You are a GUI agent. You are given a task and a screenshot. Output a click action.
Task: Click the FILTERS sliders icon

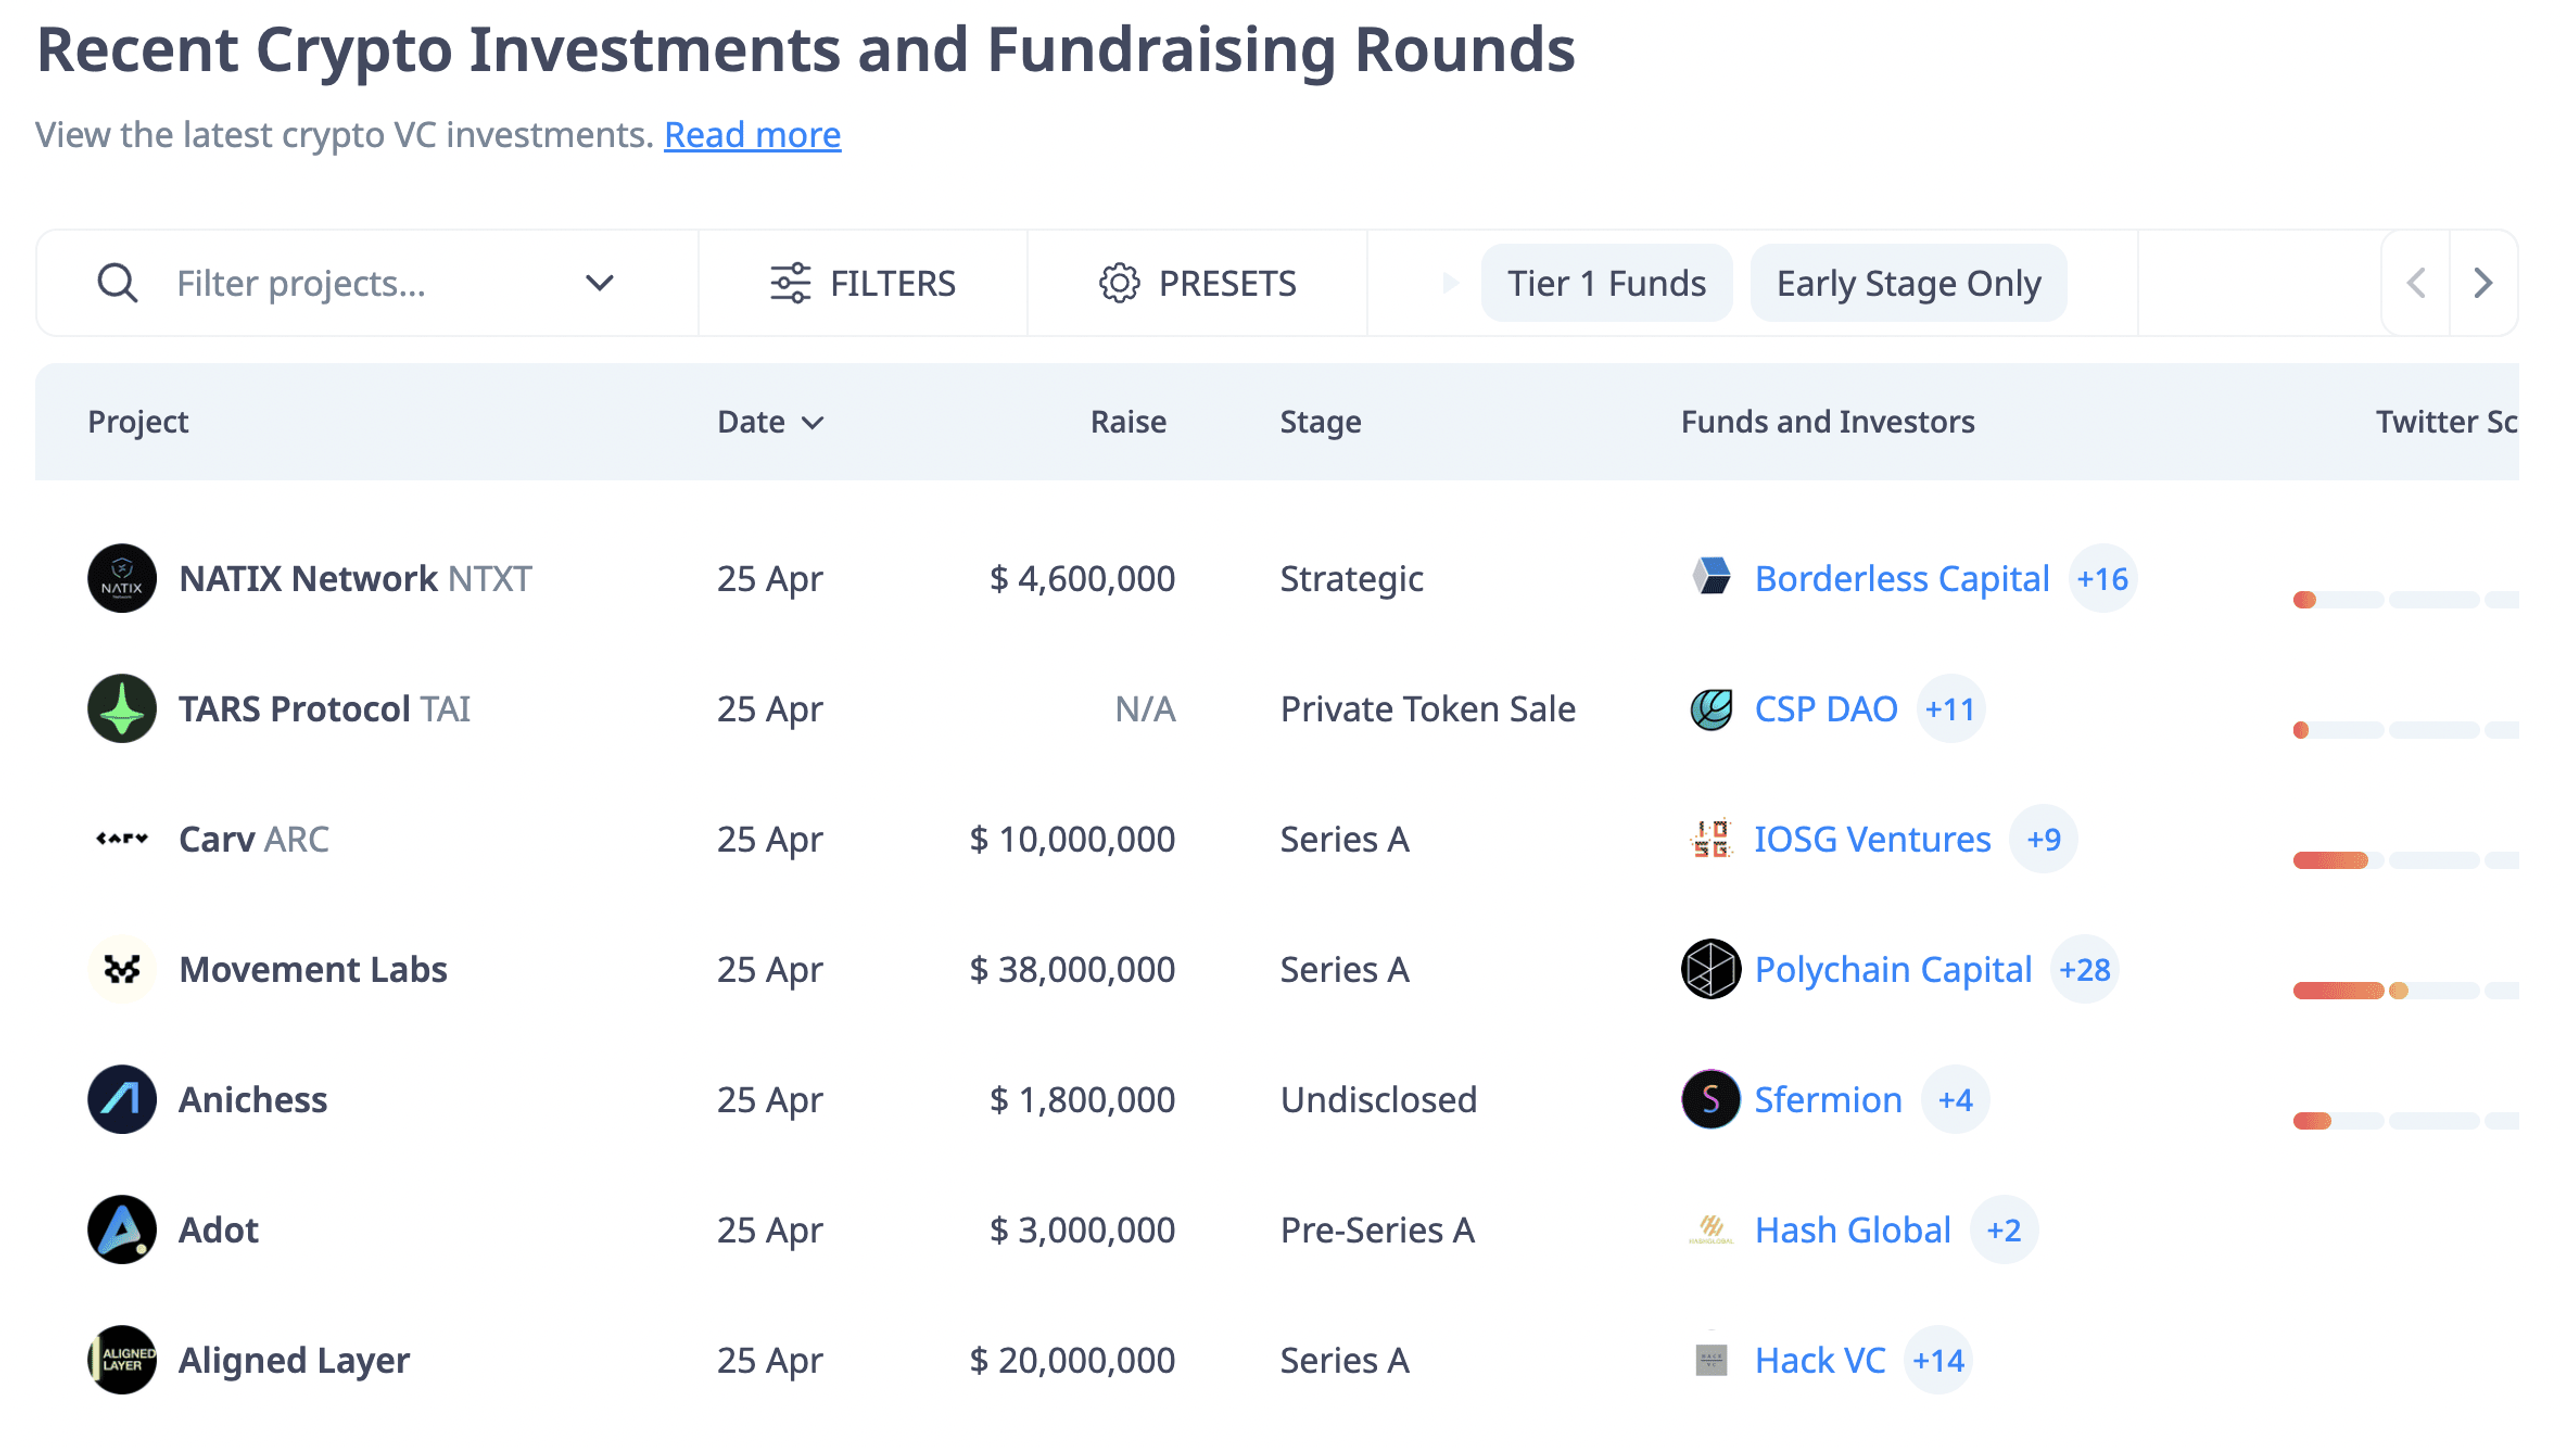(x=789, y=283)
